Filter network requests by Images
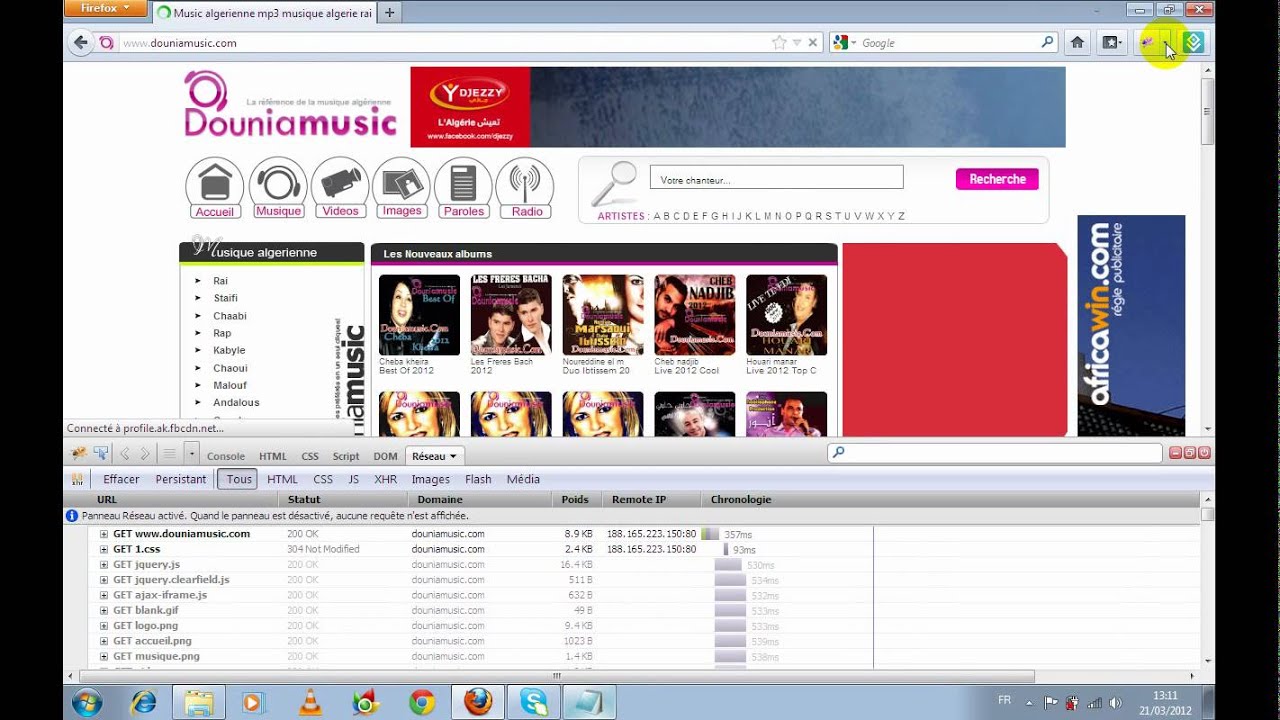The height and width of the screenshot is (720, 1280). pos(431,479)
